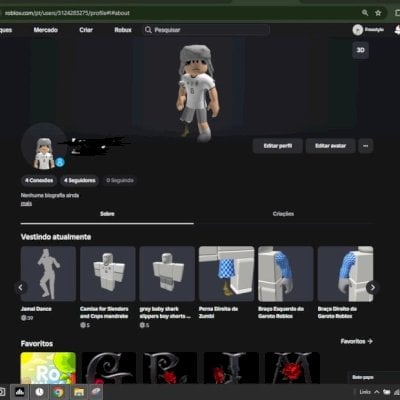Open File Explorer folder icon on taskbar
The height and width of the screenshot is (400, 400).
coord(79,392)
